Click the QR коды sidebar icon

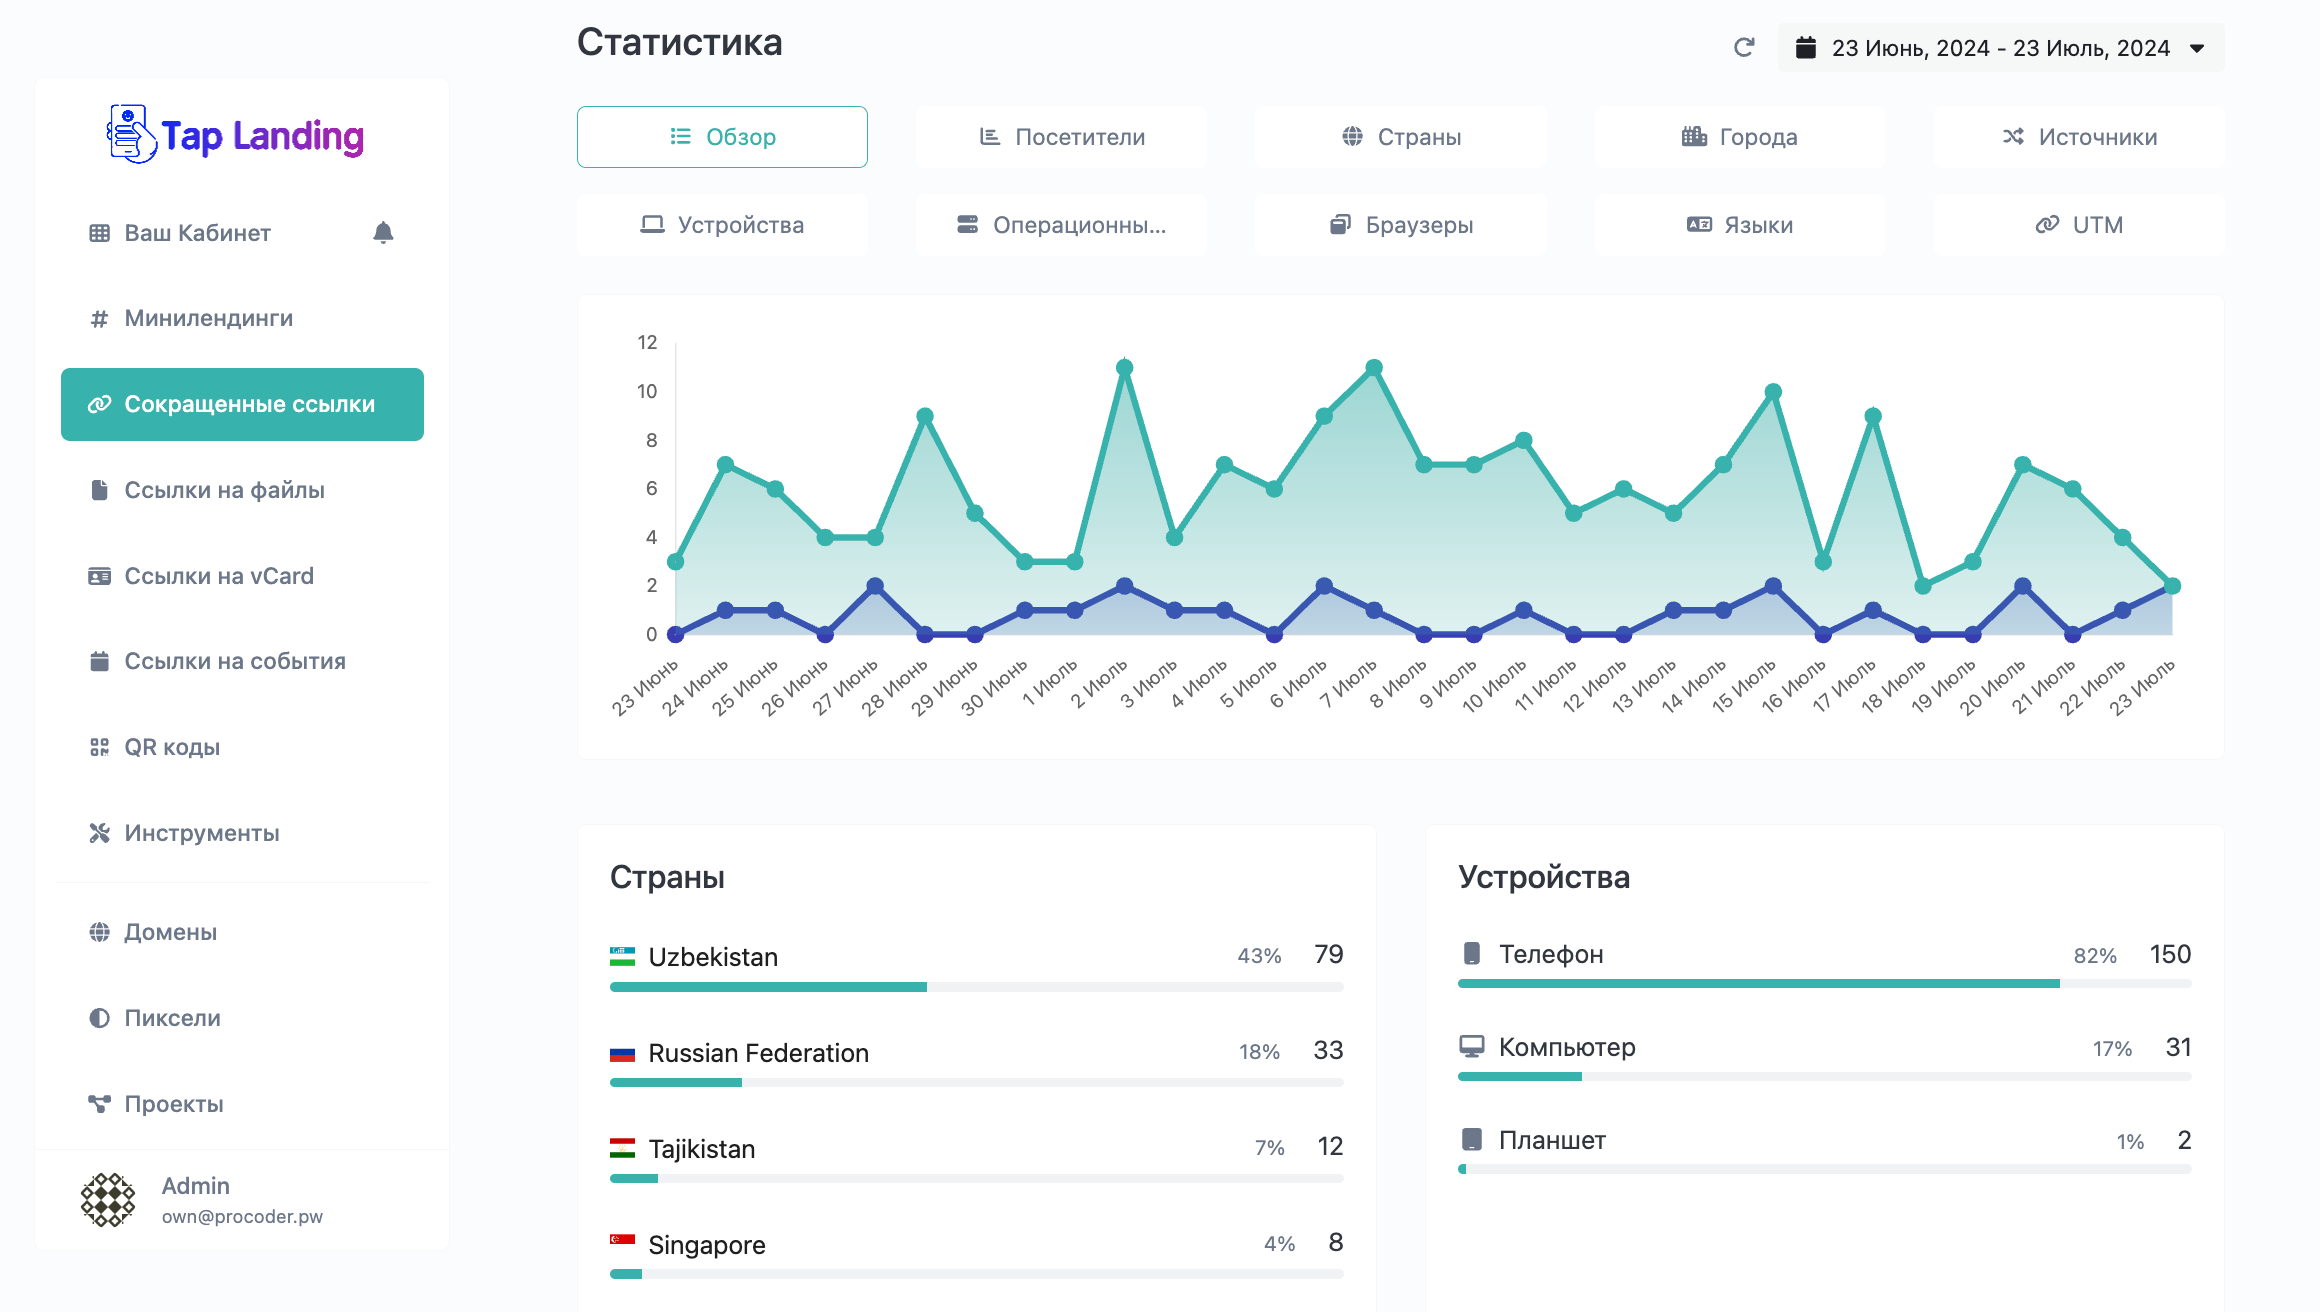(x=99, y=747)
